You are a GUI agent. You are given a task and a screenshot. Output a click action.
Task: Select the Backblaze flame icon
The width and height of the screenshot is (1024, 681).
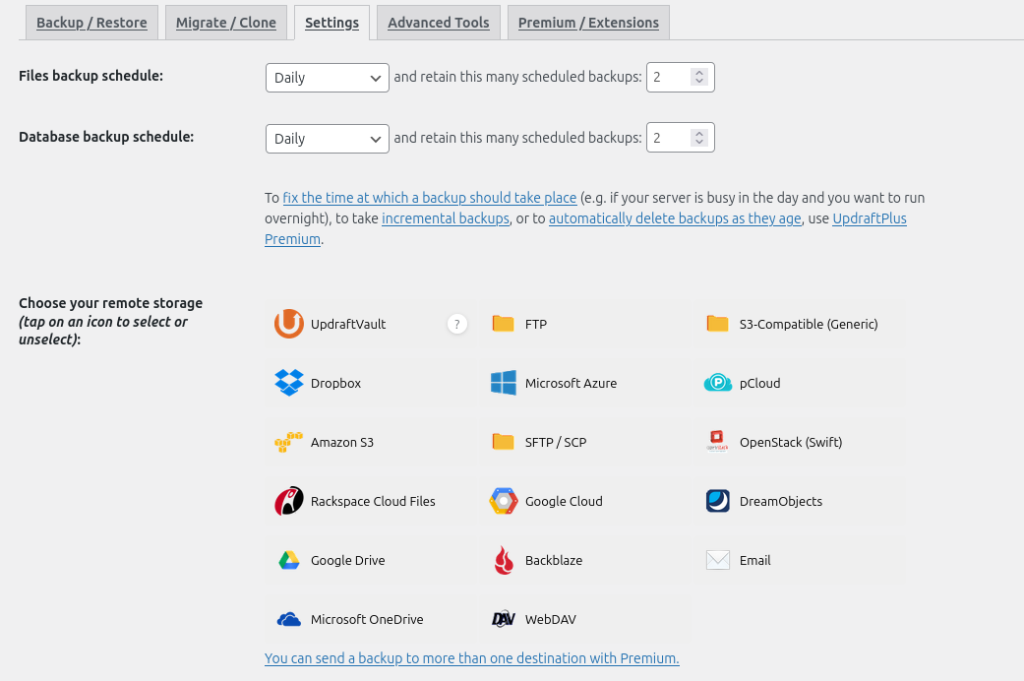(x=503, y=560)
